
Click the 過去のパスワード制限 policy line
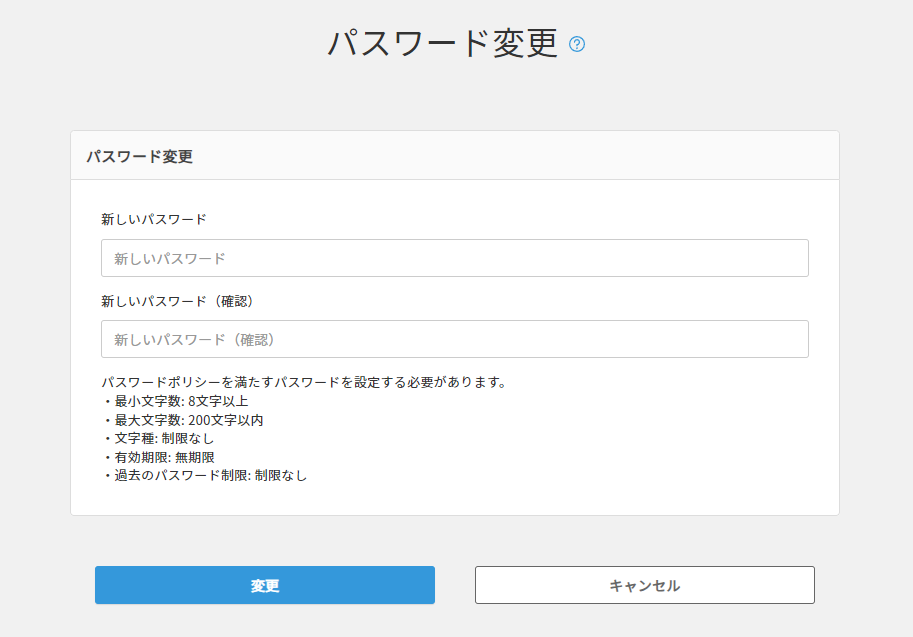pyautogui.click(x=205, y=476)
